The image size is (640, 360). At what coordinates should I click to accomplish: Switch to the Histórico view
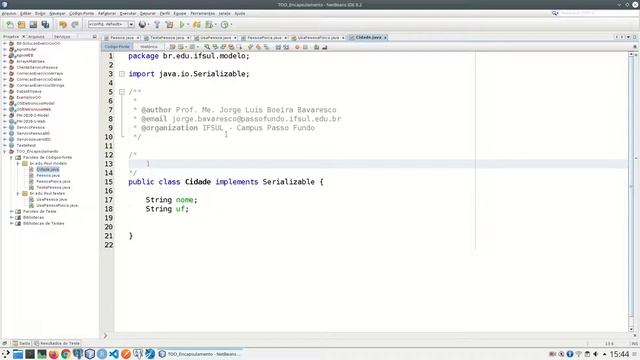(x=149, y=47)
